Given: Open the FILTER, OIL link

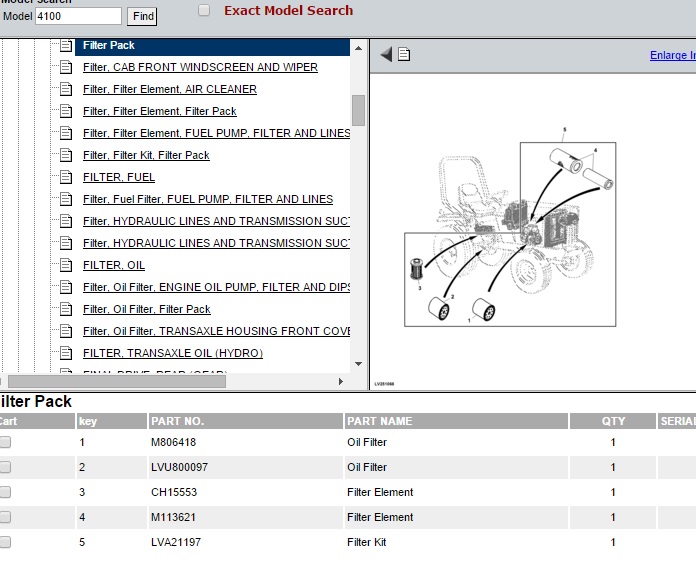Looking at the screenshot, I should pyautogui.click(x=114, y=265).
